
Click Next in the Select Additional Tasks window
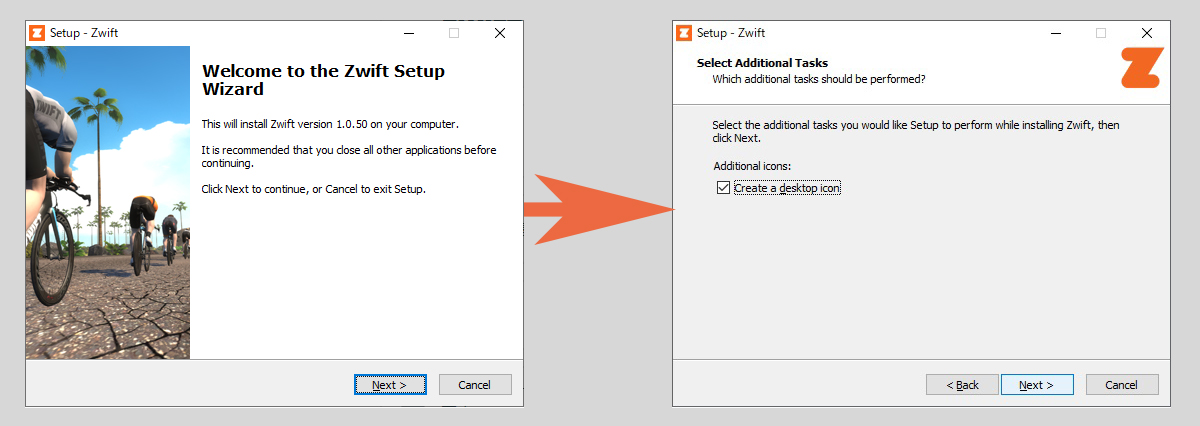point(1037,385)
